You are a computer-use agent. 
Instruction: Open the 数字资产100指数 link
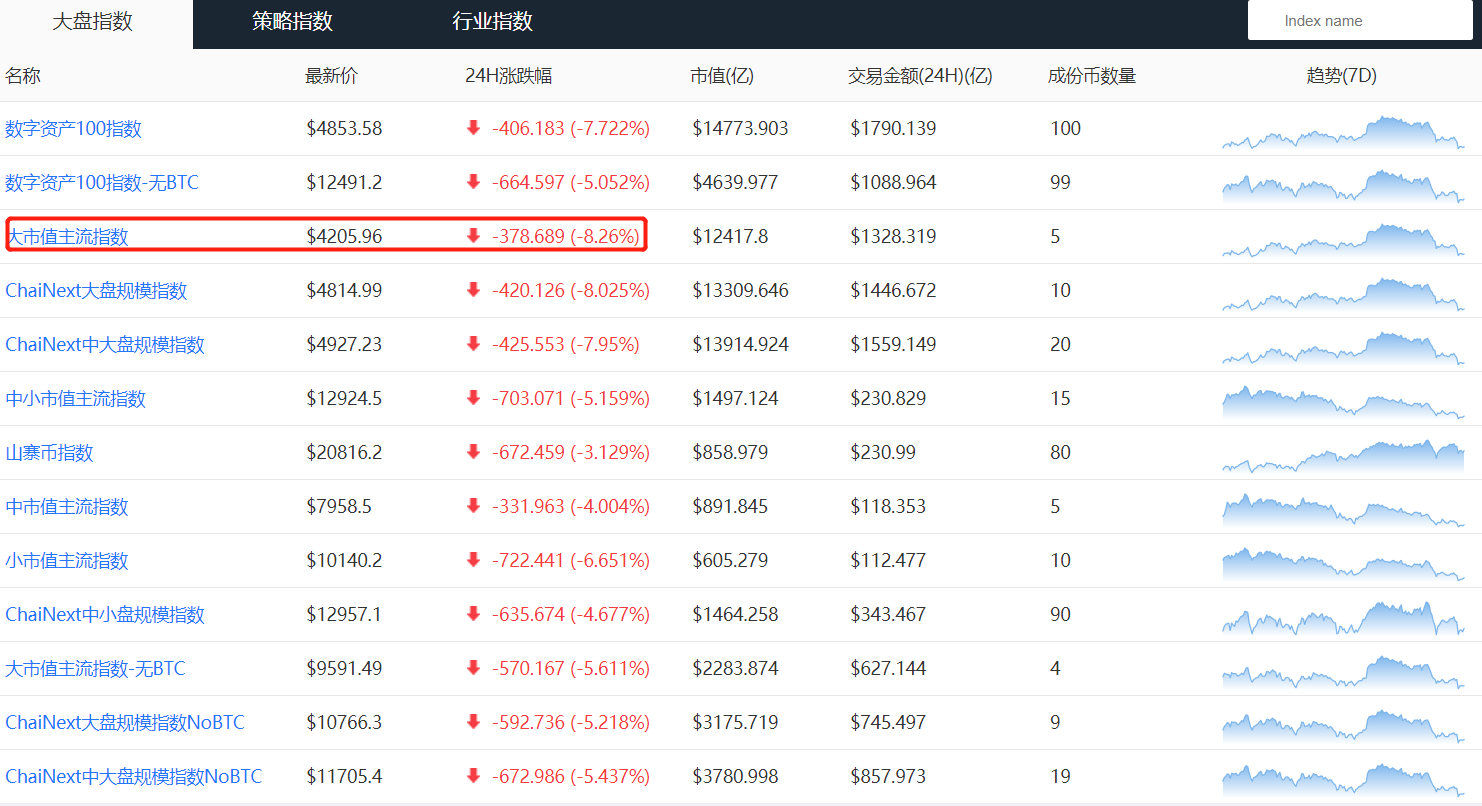click(74, 128)
